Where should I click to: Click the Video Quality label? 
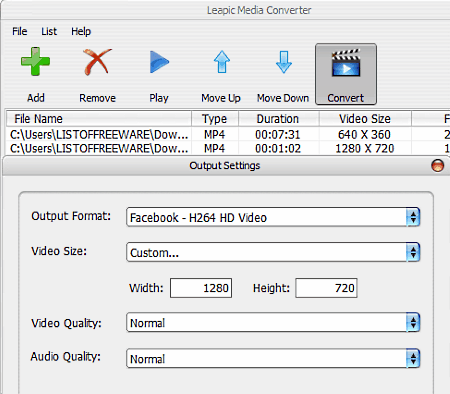coord(66,323)
